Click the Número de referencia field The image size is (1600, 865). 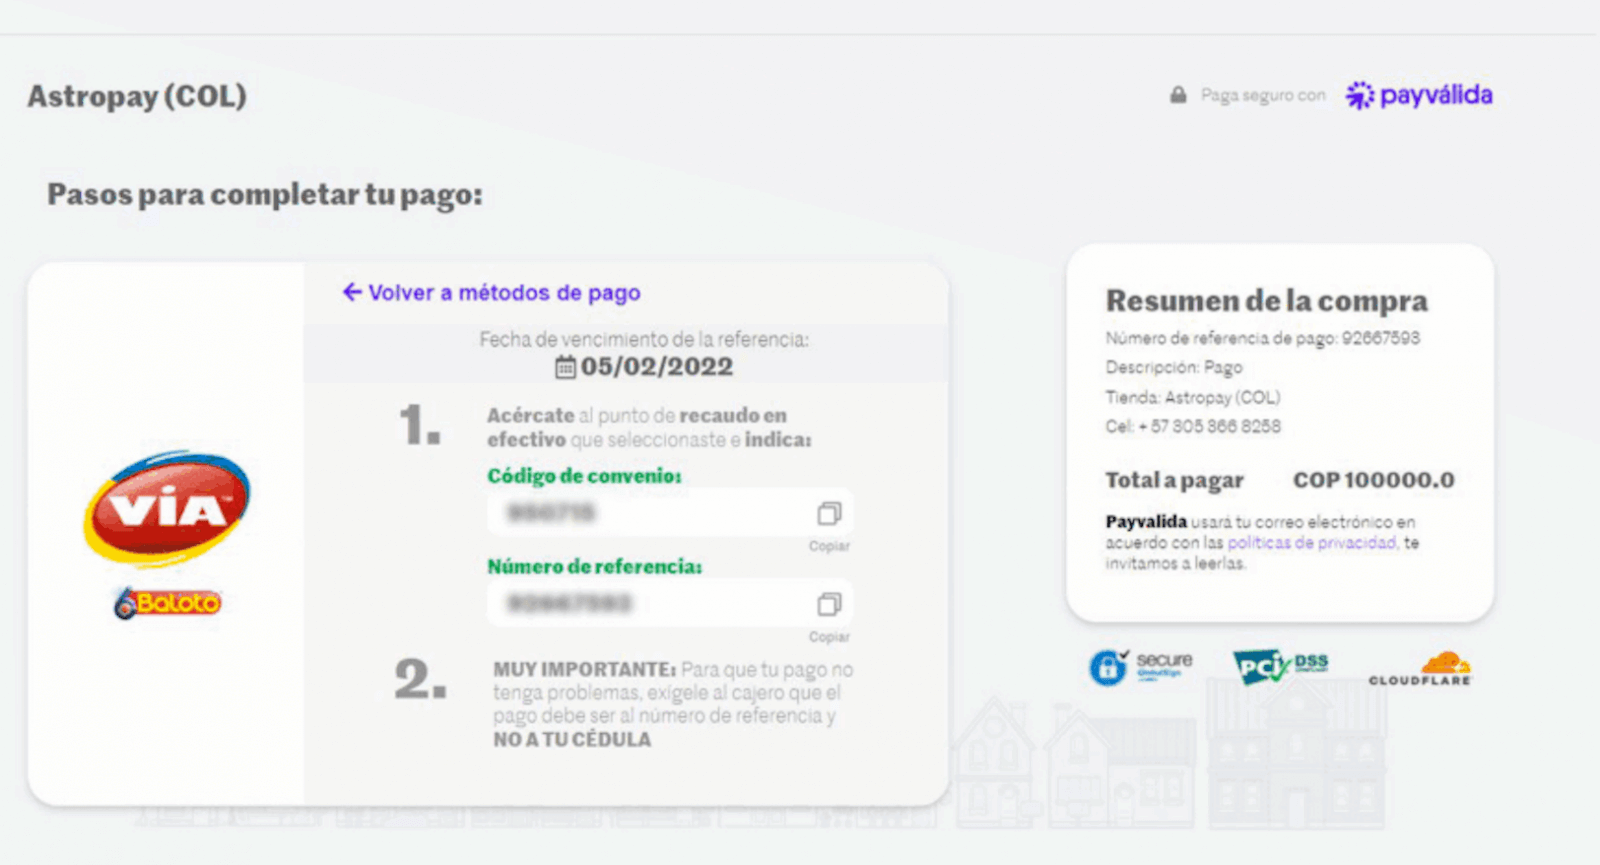(x=670, y=604)
